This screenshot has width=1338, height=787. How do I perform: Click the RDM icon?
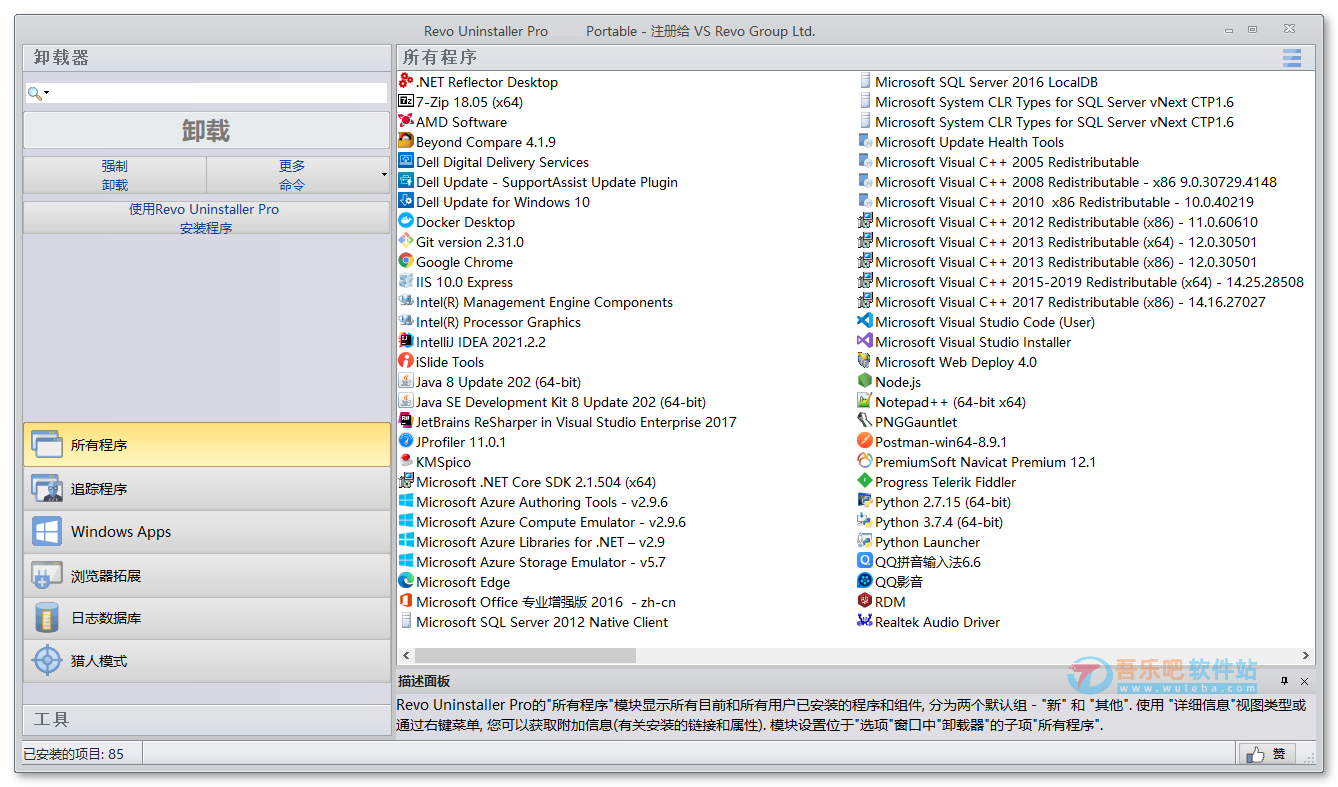[865, 602]
